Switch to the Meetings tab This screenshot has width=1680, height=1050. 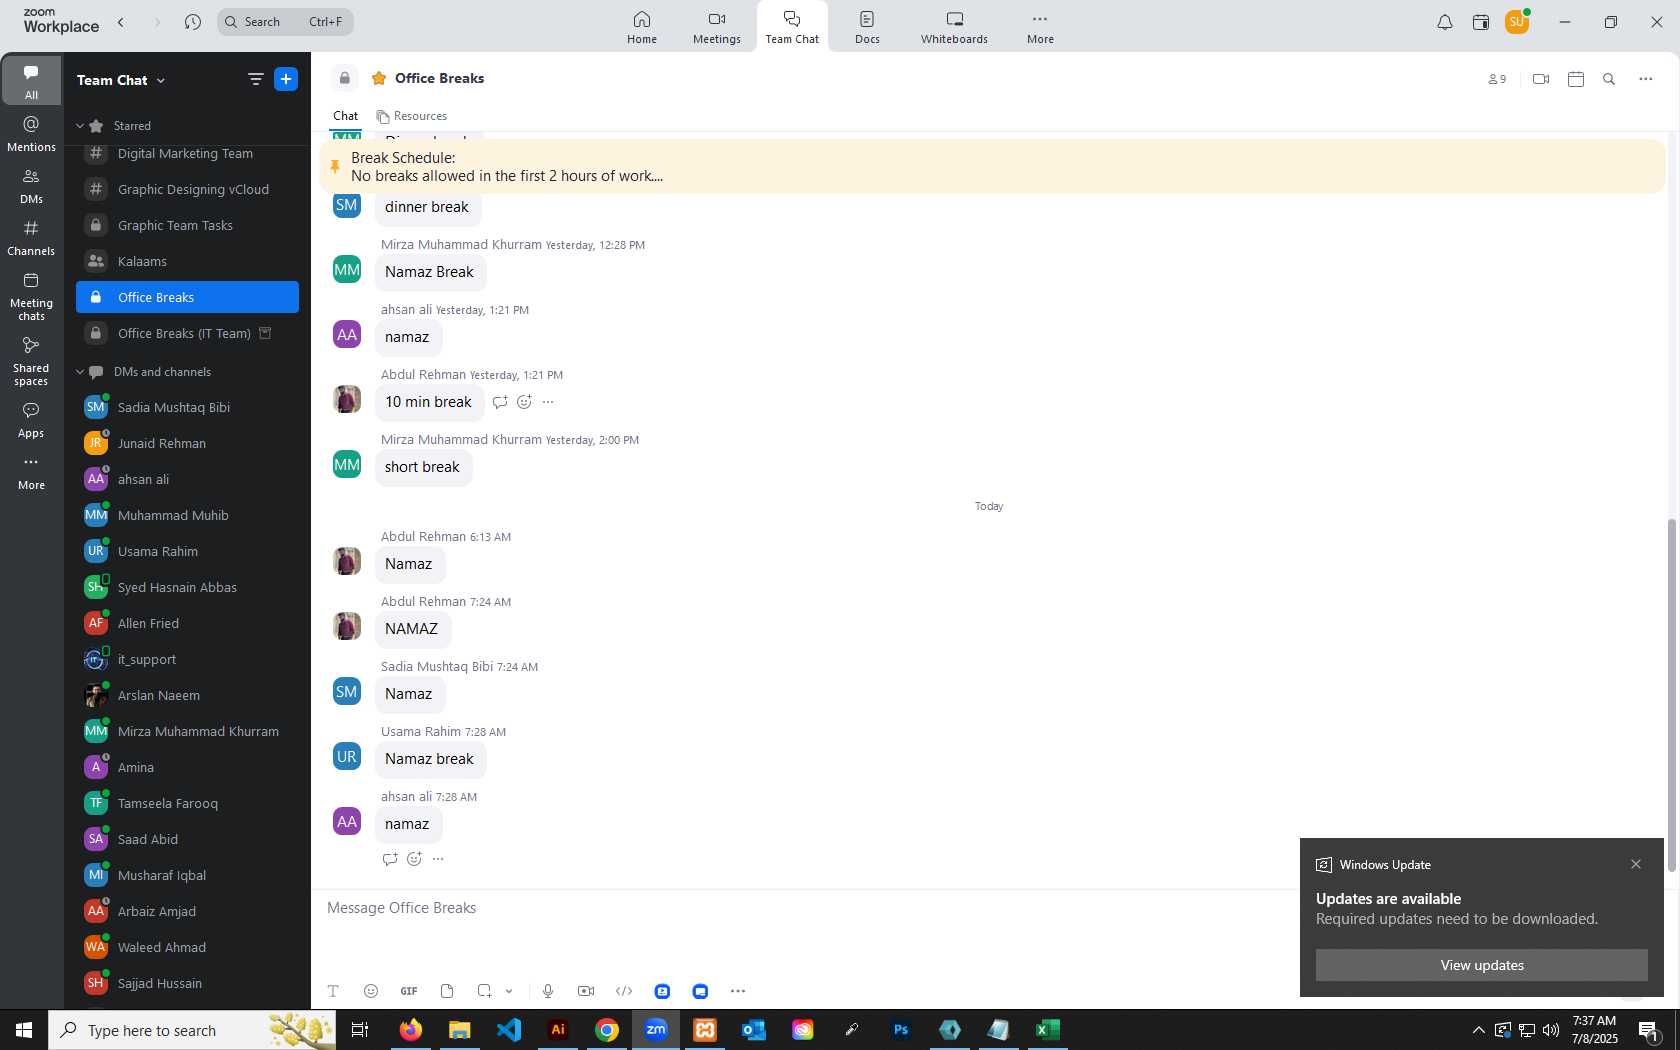point(717,27)
